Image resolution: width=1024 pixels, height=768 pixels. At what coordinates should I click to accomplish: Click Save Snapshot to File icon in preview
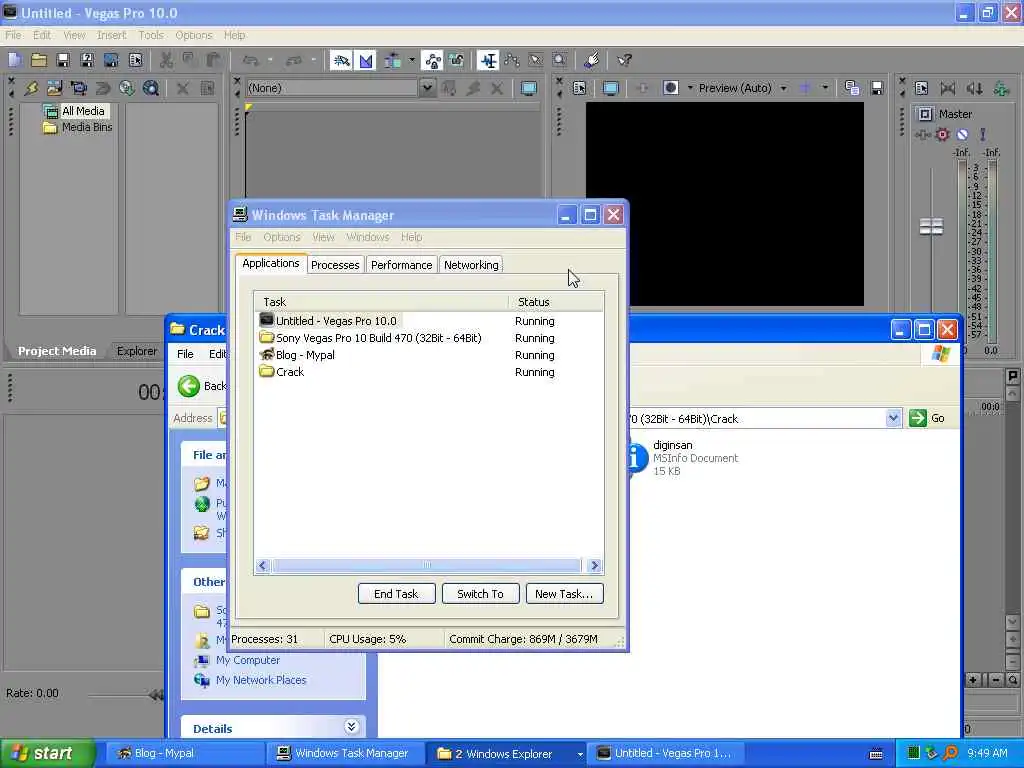[877, 88]
